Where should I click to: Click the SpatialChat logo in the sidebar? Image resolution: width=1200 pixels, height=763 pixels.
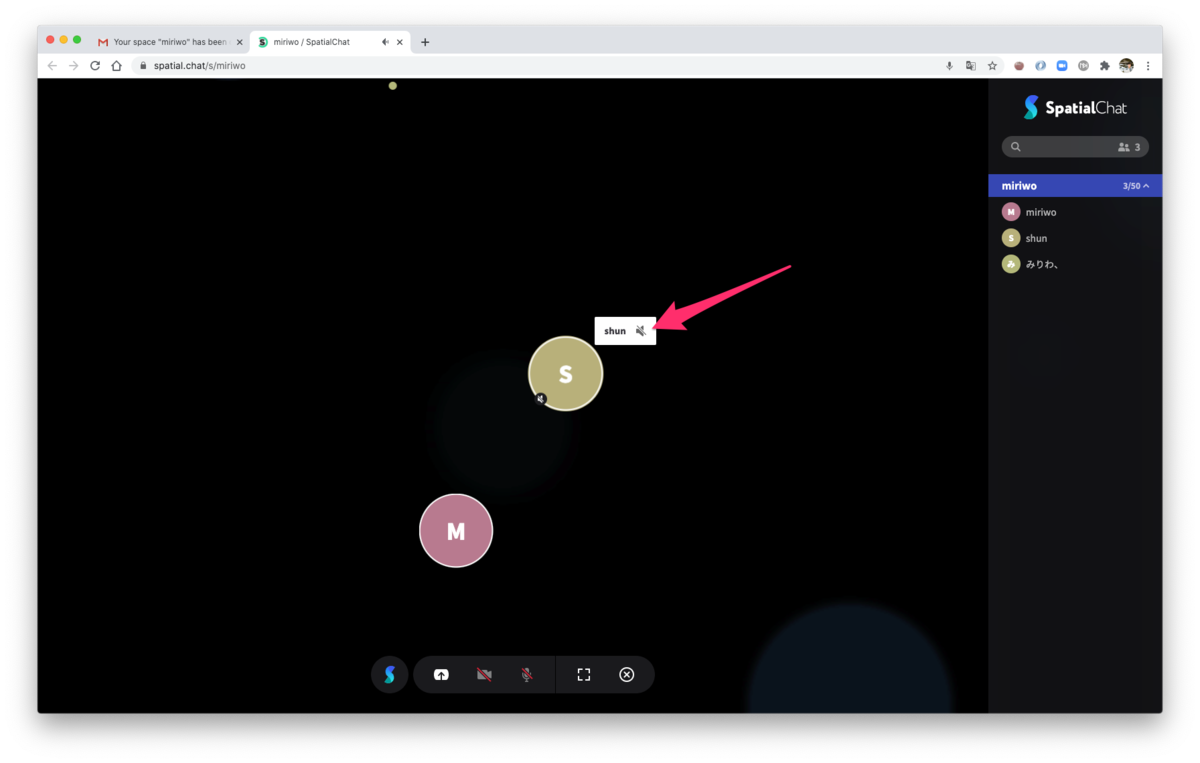(1075, 108)
